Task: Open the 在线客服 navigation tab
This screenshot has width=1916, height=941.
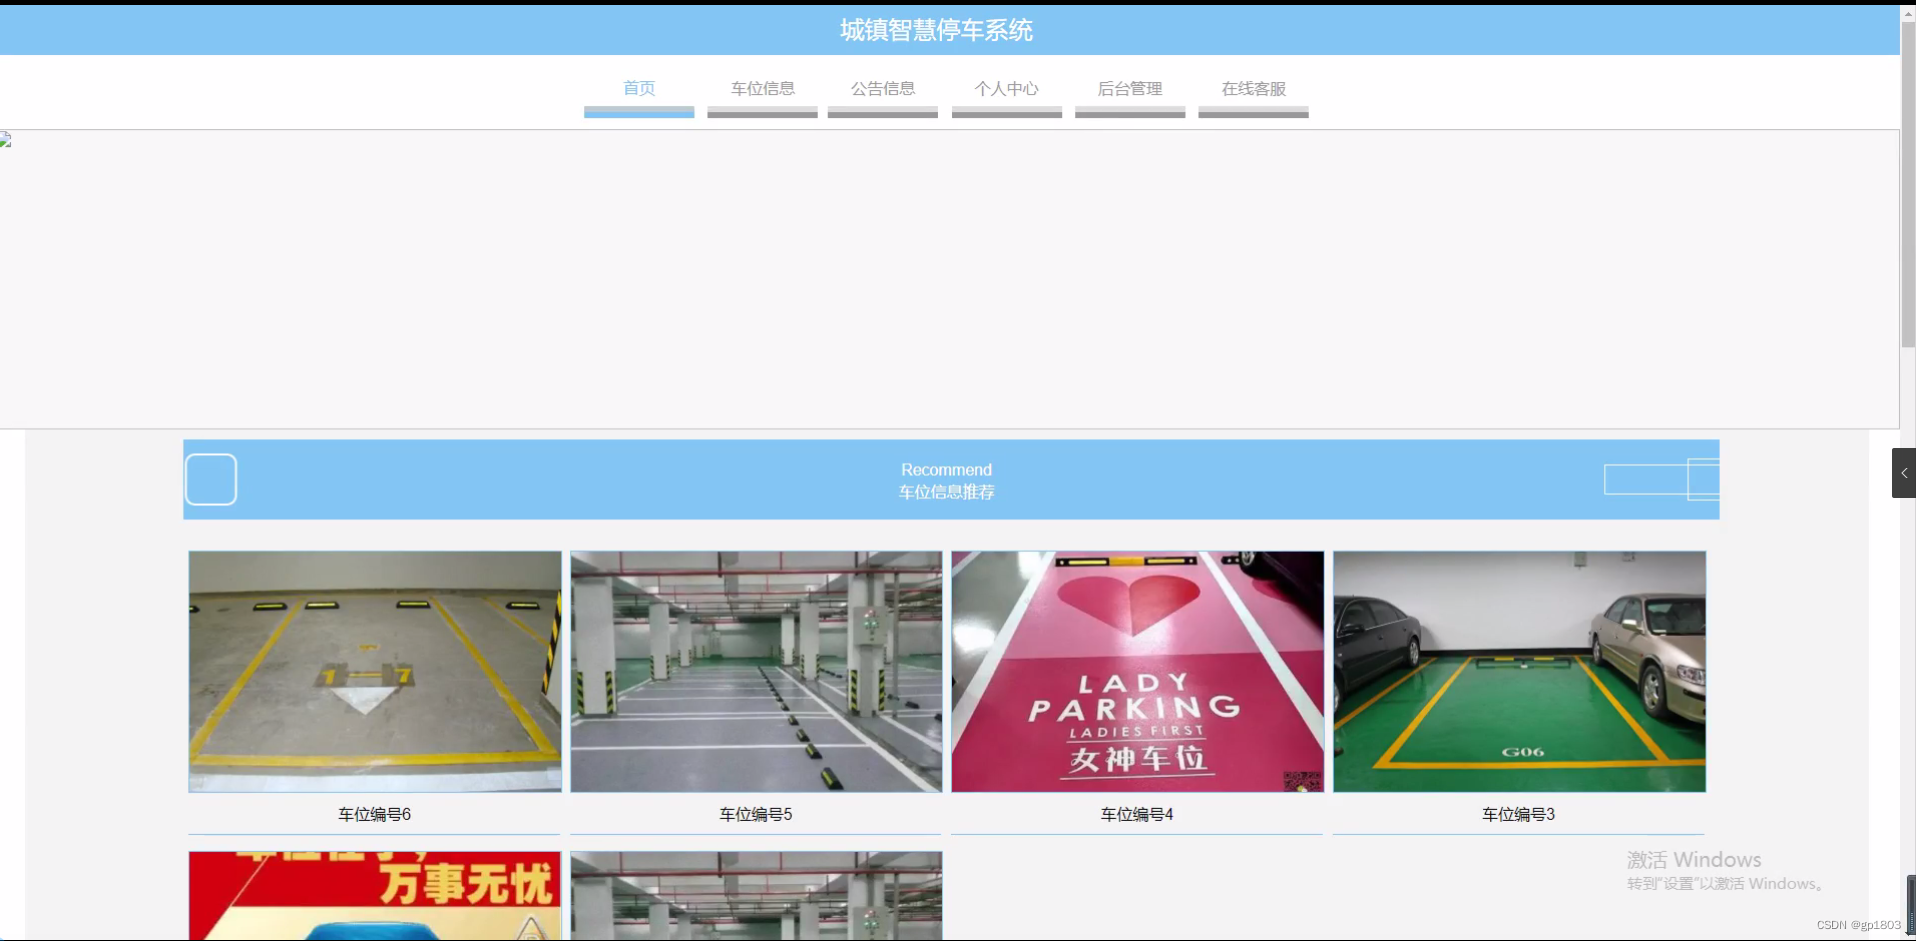Action: click(1253, 89)
